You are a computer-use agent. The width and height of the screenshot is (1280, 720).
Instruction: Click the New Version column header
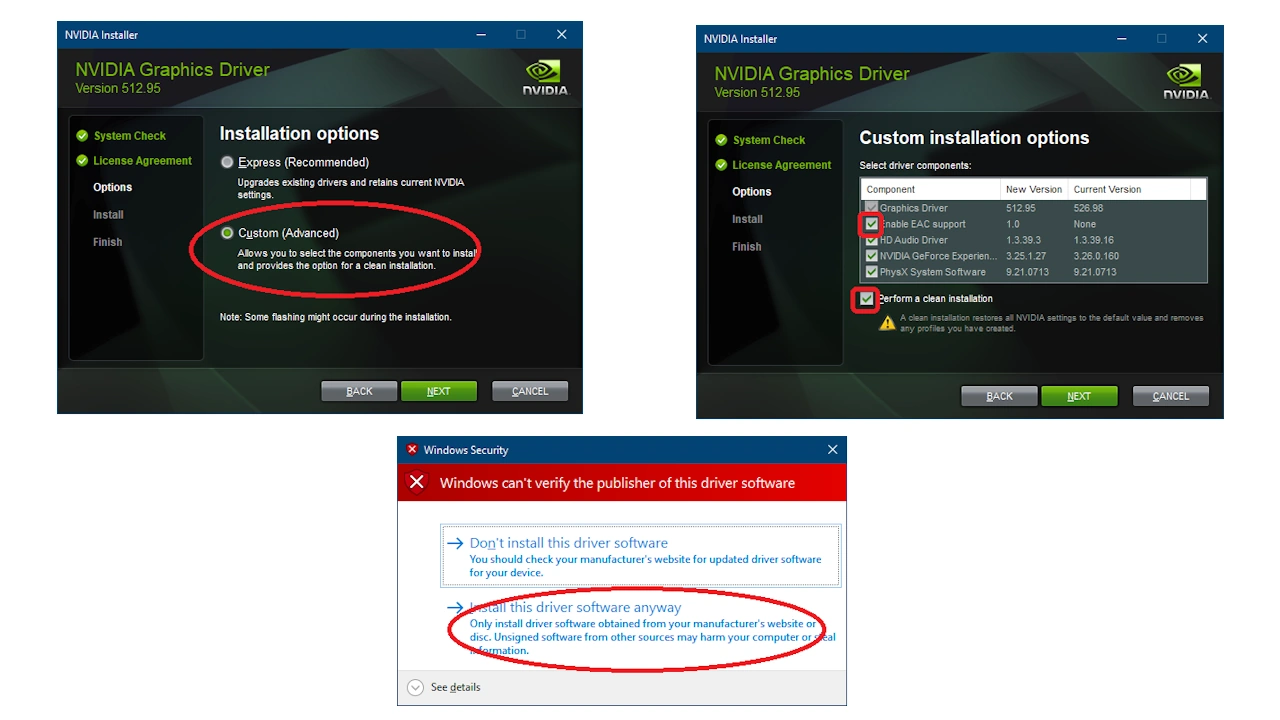1034,189
